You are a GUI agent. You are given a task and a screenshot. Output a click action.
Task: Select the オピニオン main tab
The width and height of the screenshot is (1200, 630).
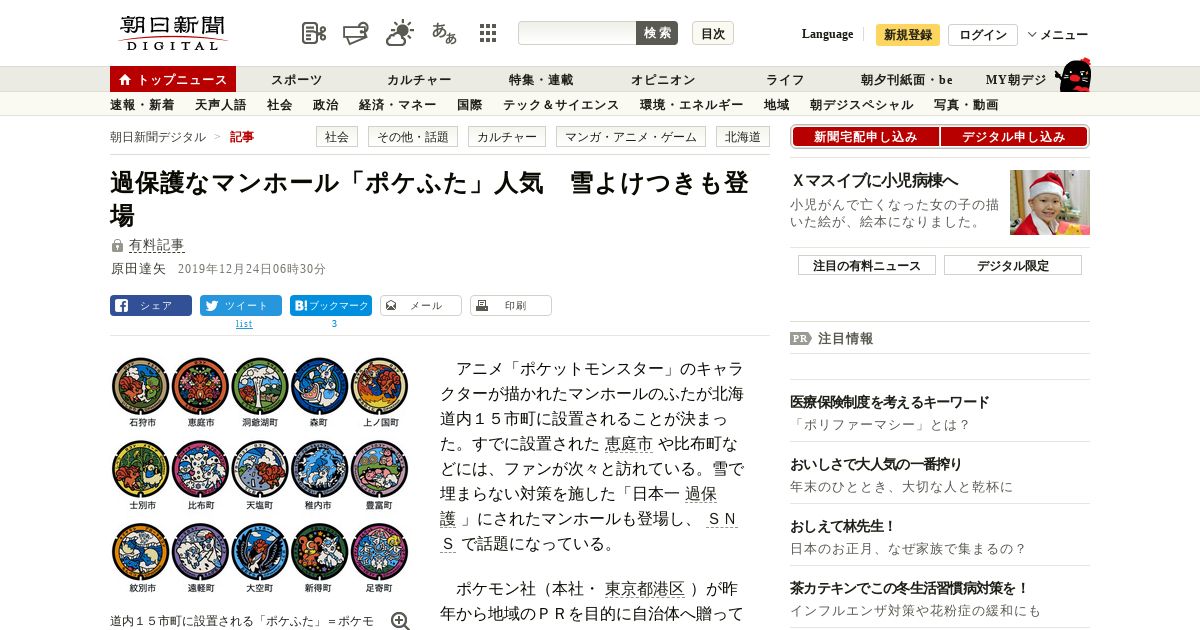tap(663, 79)
